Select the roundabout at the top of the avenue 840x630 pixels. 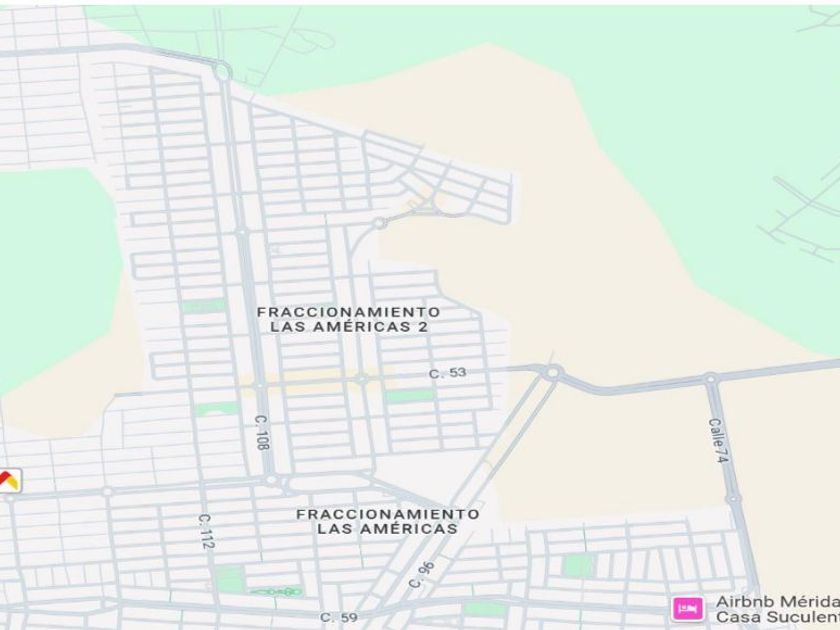[223, 71]
